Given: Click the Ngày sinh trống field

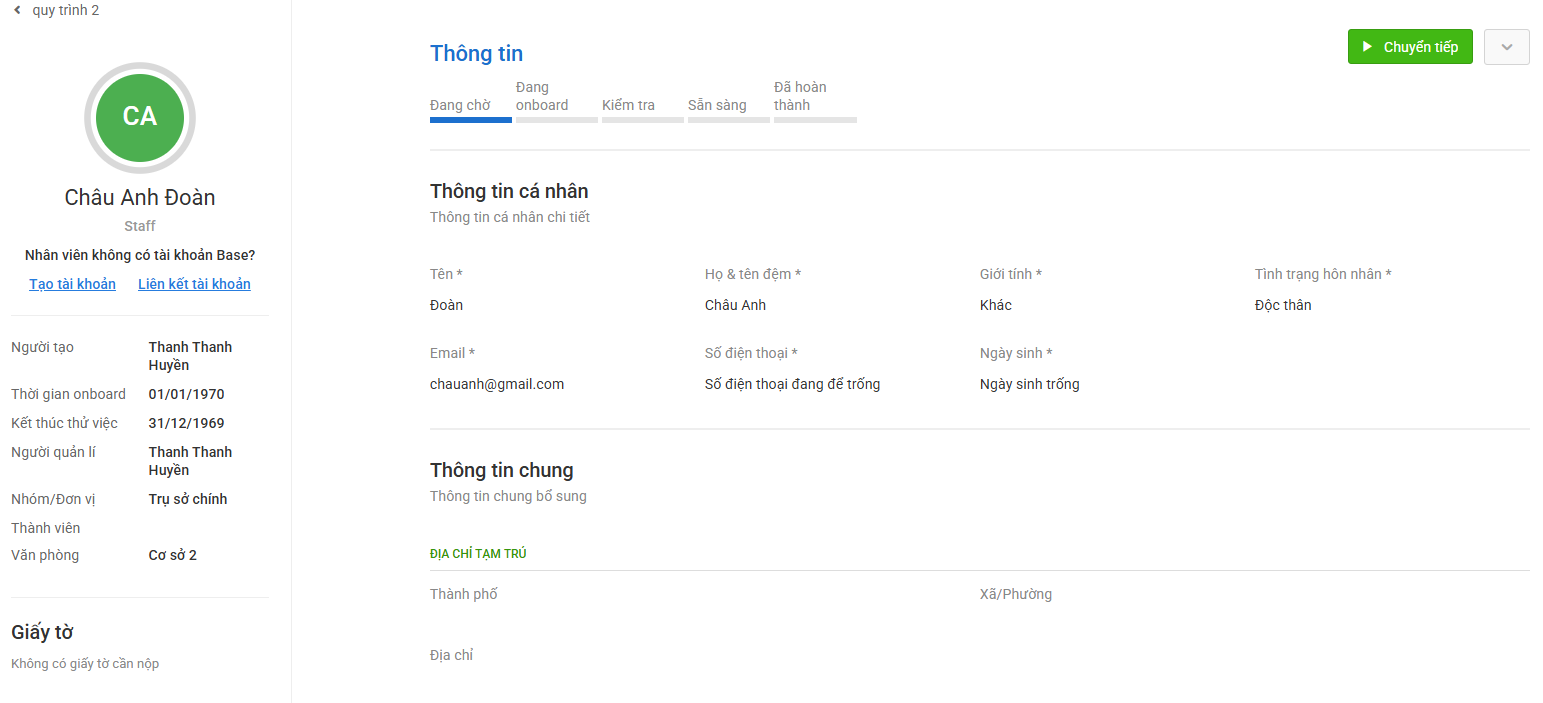Looking at the screenshot, I should pyautogui.click(x=1029, y=384).
